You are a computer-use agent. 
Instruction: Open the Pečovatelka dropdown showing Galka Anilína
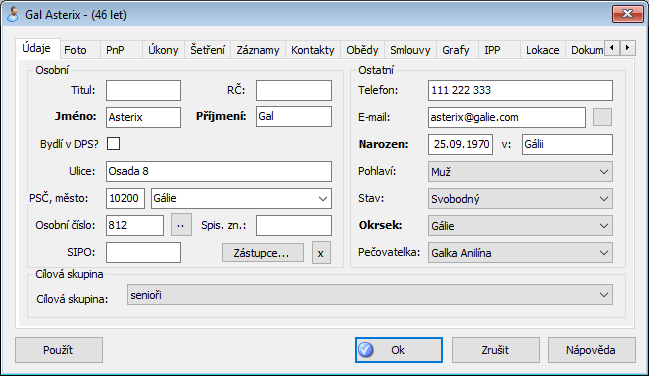[520, 253]
